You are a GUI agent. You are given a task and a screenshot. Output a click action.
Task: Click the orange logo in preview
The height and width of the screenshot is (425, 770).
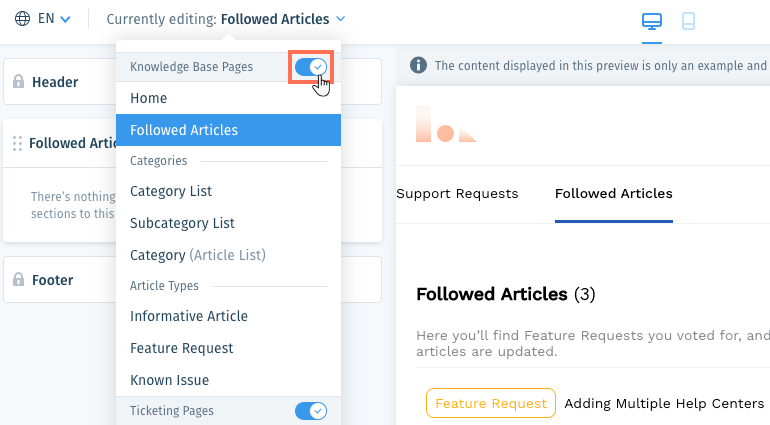coord(446,124)
